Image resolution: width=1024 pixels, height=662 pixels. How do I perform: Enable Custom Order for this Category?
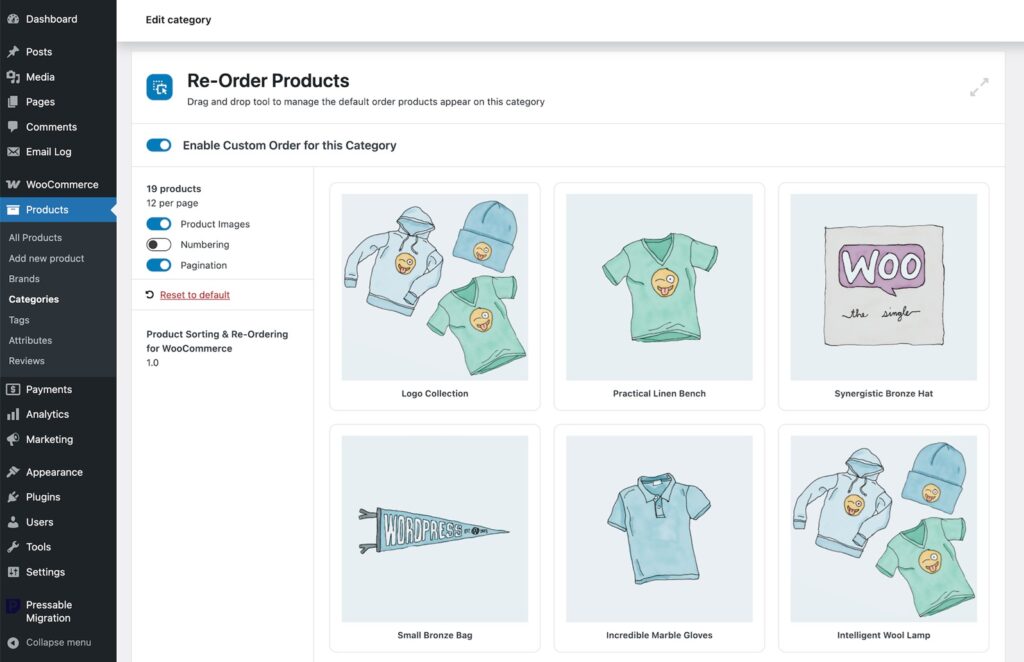pos(159,144)
